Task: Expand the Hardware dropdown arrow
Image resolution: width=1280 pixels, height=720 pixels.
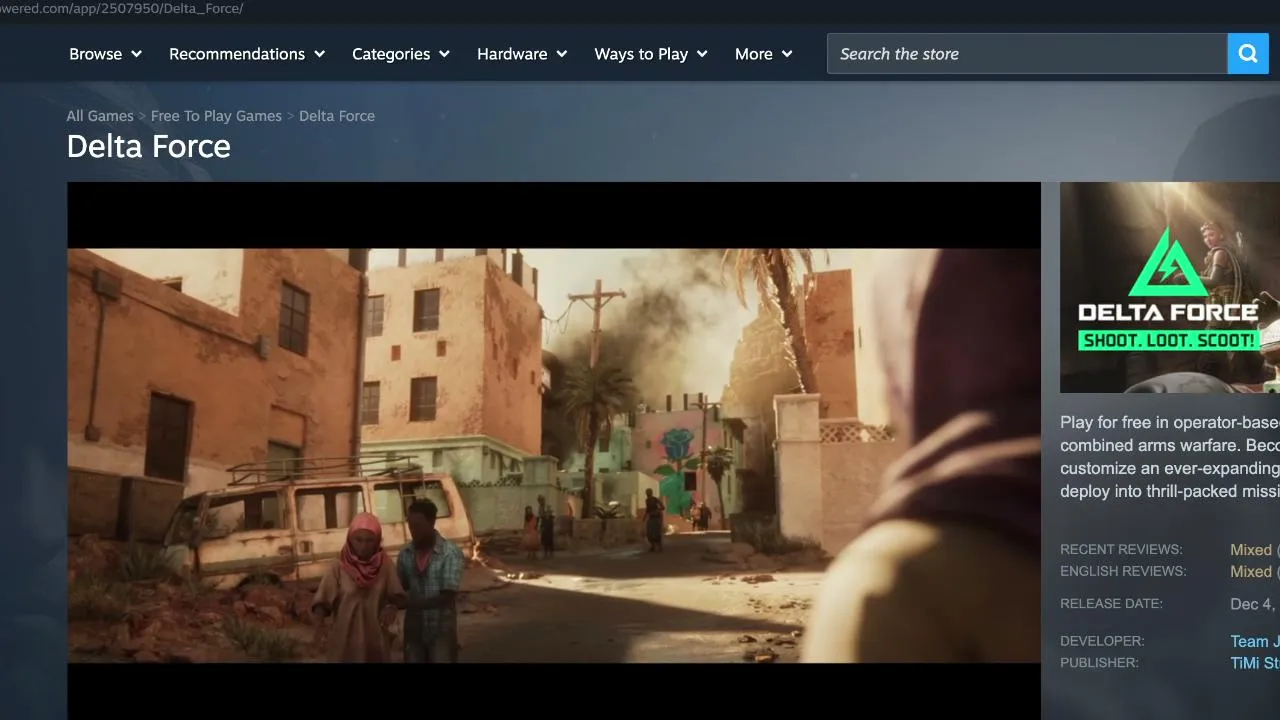Action: 562,54
